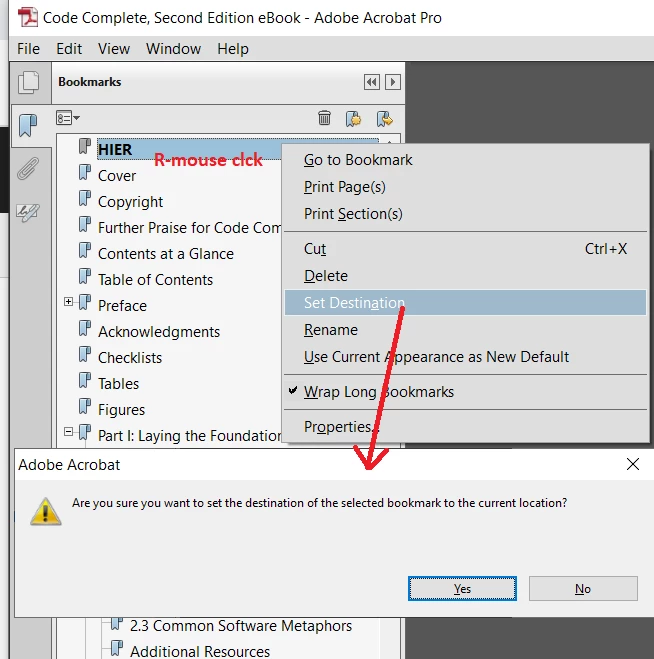
Task: Click the Delete bookmark trash icon
Action: pyautogui.click(x=324, y=118)
